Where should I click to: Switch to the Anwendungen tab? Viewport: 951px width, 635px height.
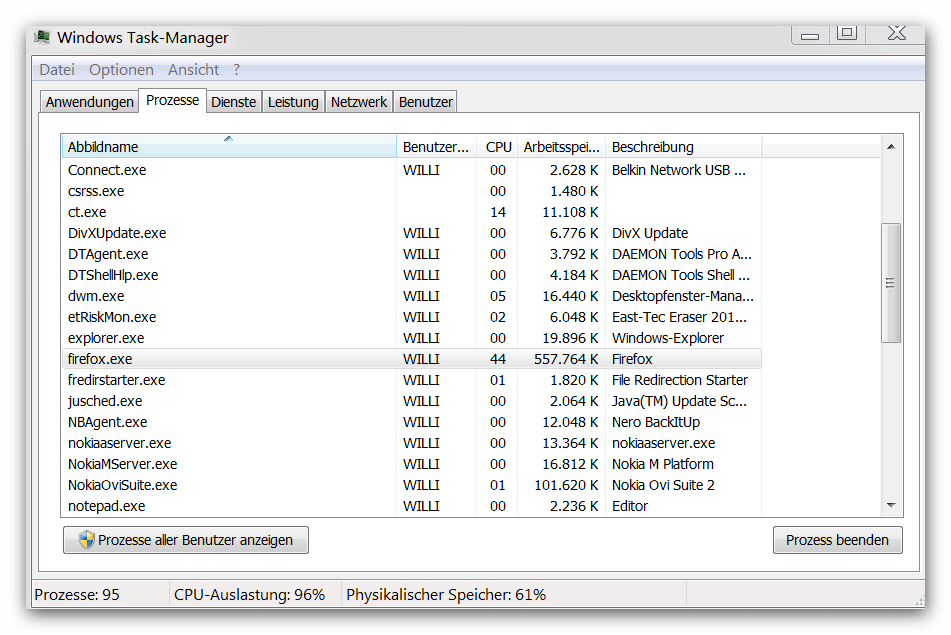pos(89,102)
